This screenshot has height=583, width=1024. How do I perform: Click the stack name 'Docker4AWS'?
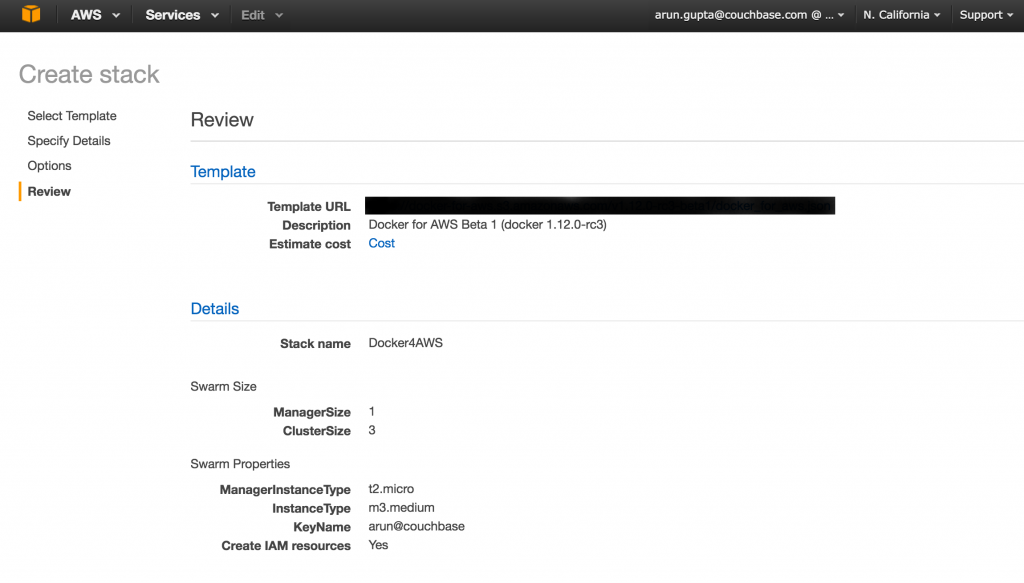(406, 343)
